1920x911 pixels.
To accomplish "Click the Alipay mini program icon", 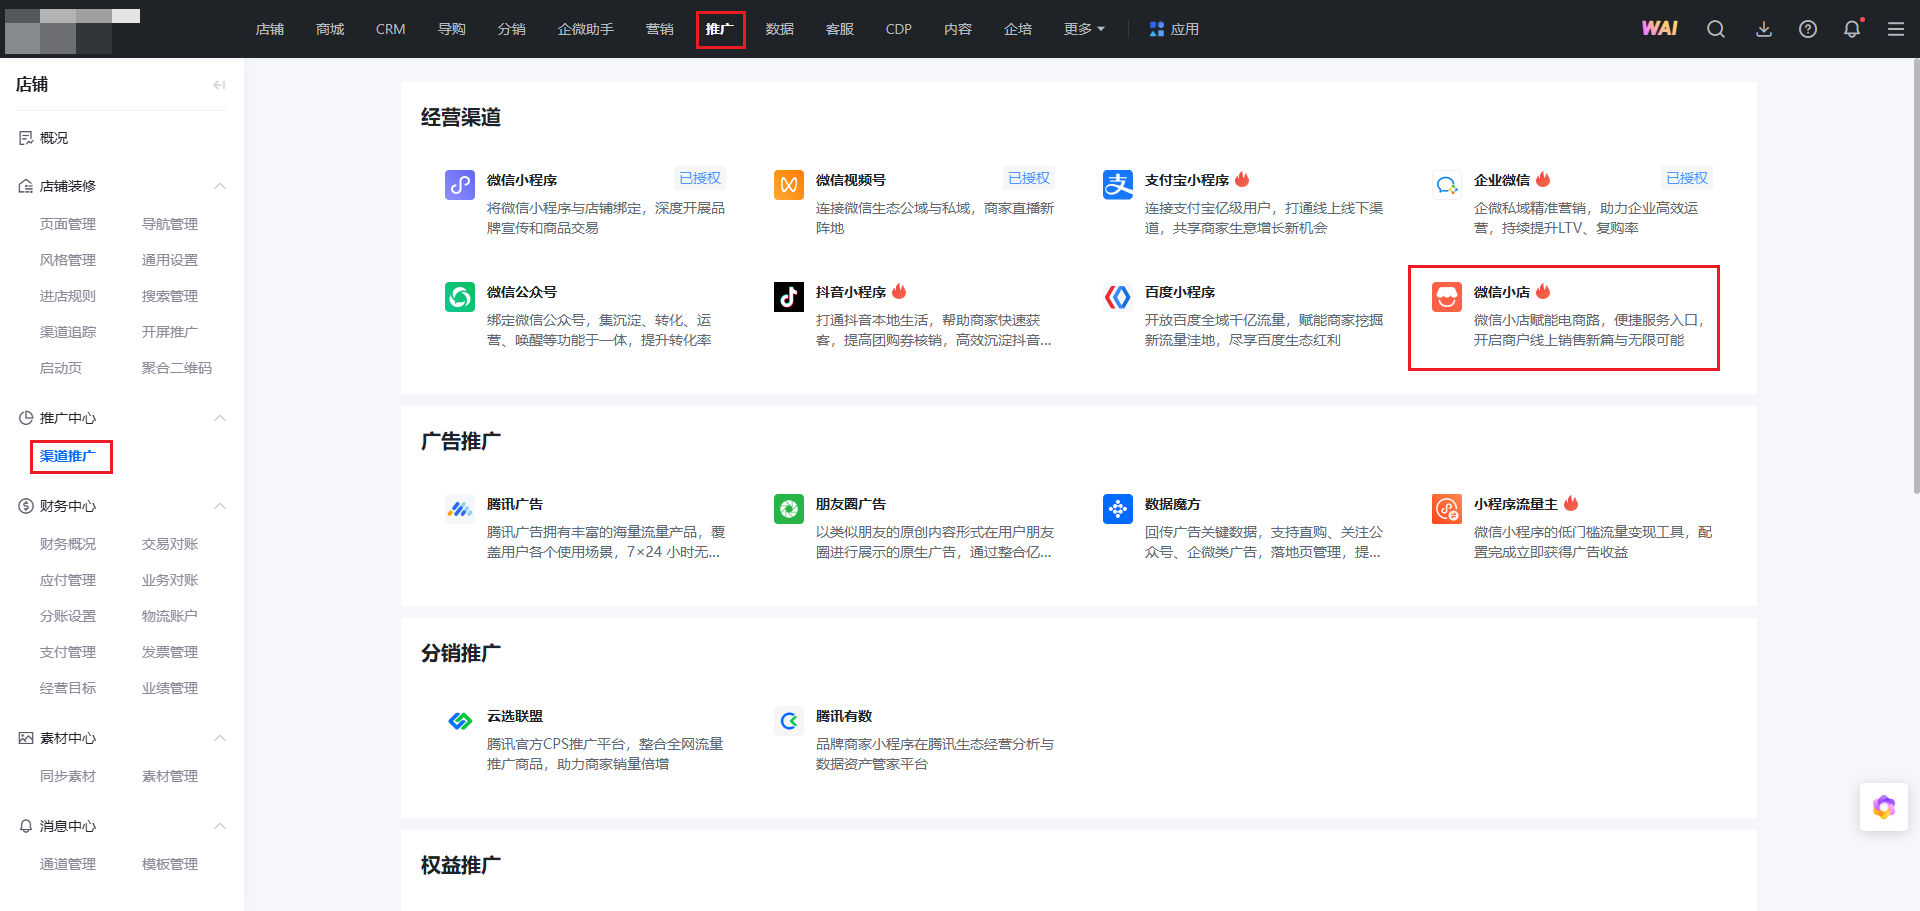I will click(1118, 185).
